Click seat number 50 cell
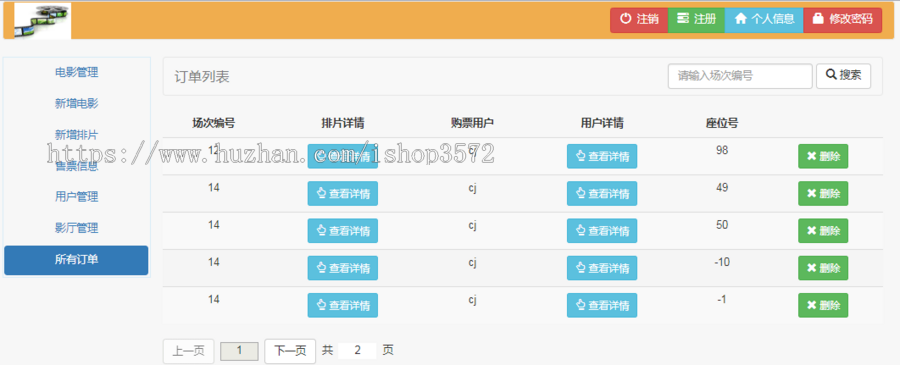 (722, 225)
